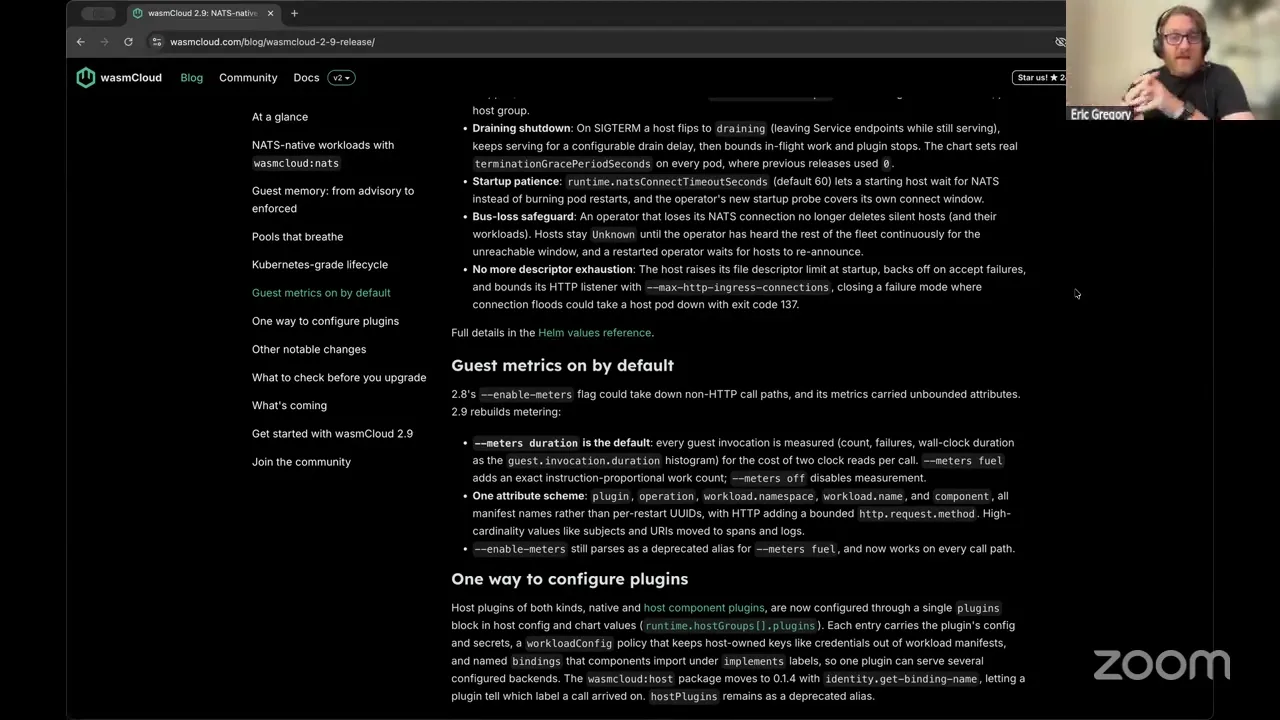Click the crossed-eye icon in address bar
This screenshot has width=1280, height=720.
tap(1060, 42)
